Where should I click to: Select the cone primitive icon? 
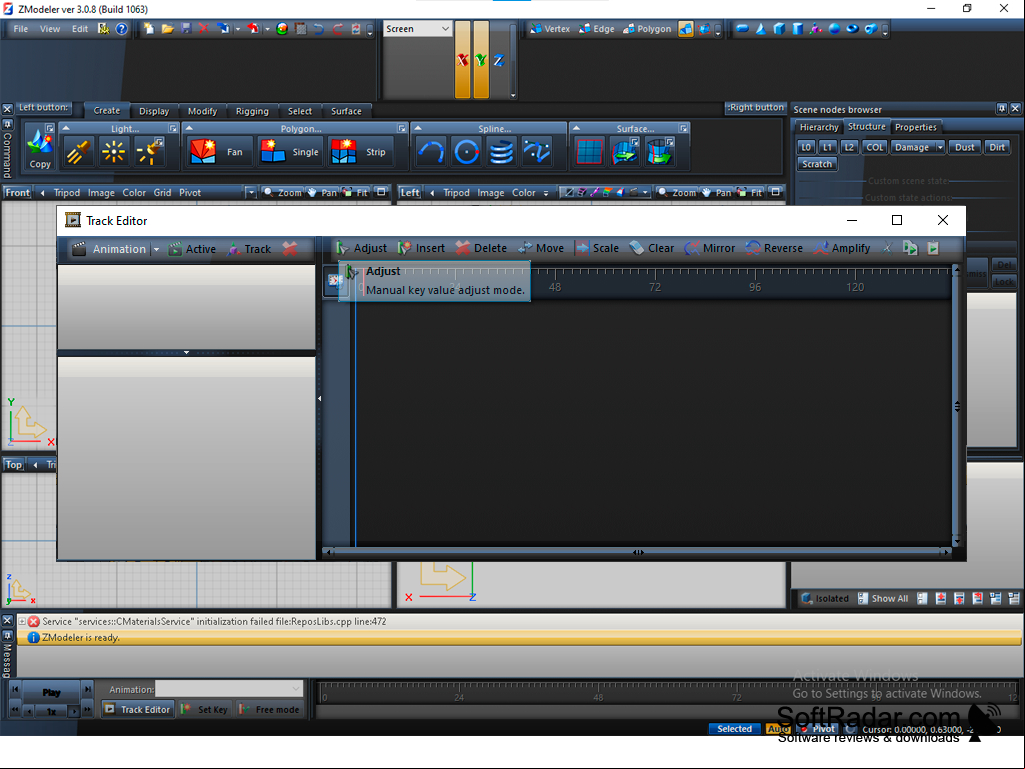(761, 29)
